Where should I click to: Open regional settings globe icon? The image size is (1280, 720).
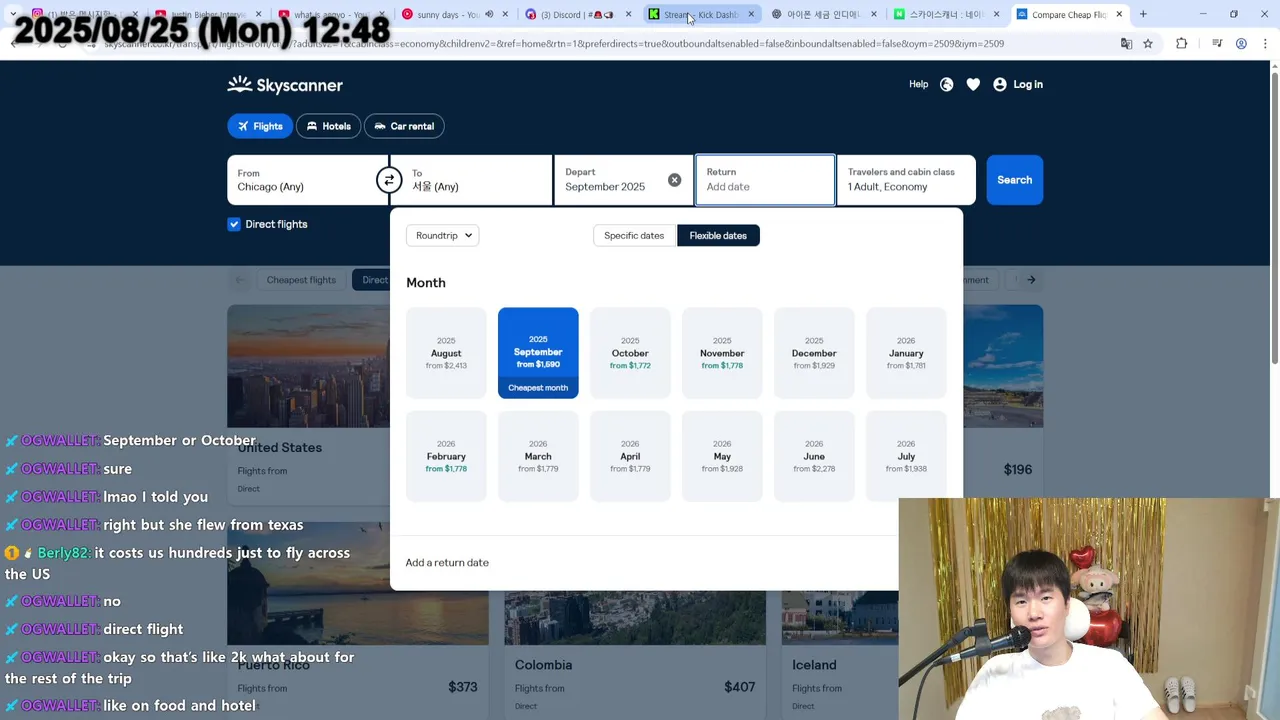(946, 85)
